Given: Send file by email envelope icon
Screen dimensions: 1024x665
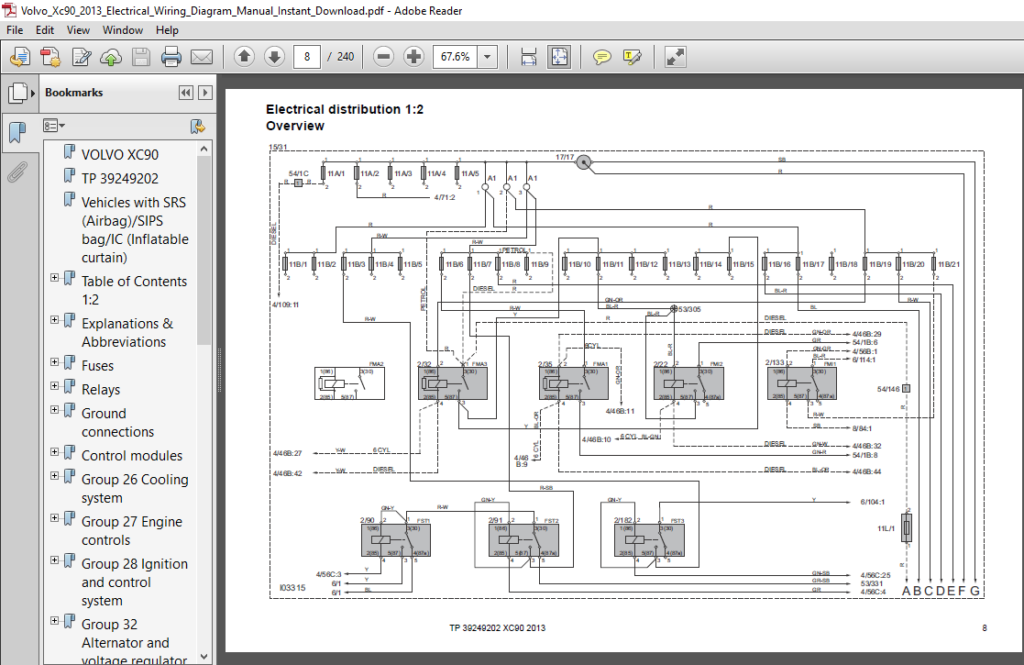Looking at the screenshot, I should pos(202,57).
